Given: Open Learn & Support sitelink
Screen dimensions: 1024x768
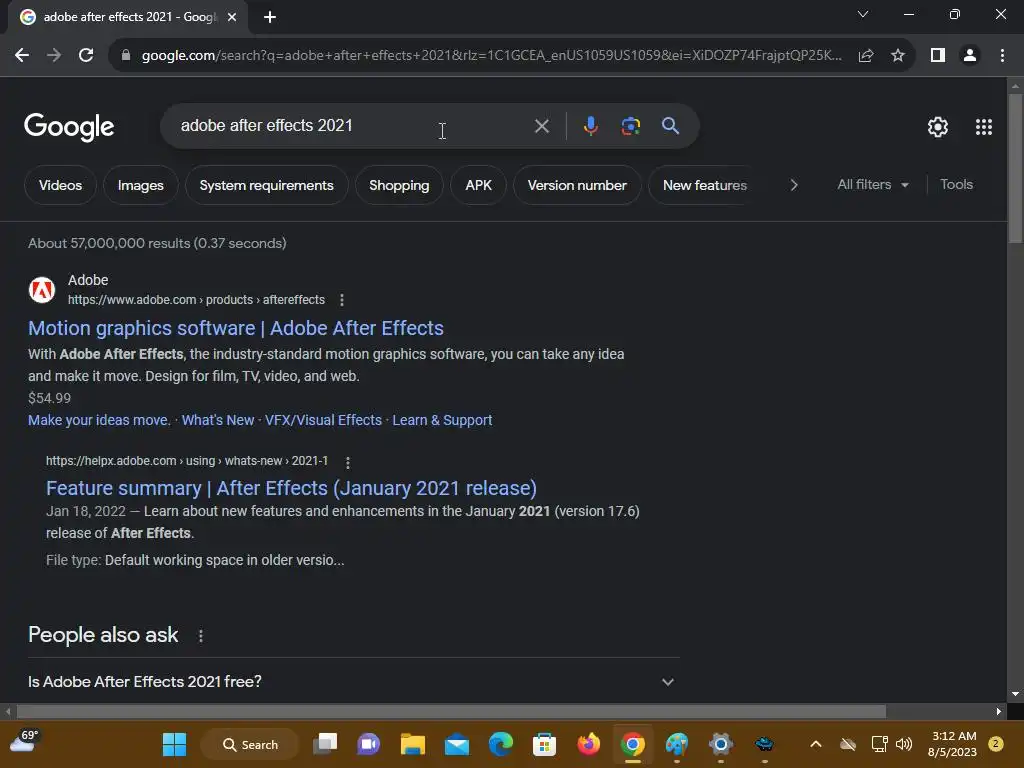Looking at the screenshot, I should [442, 420].
